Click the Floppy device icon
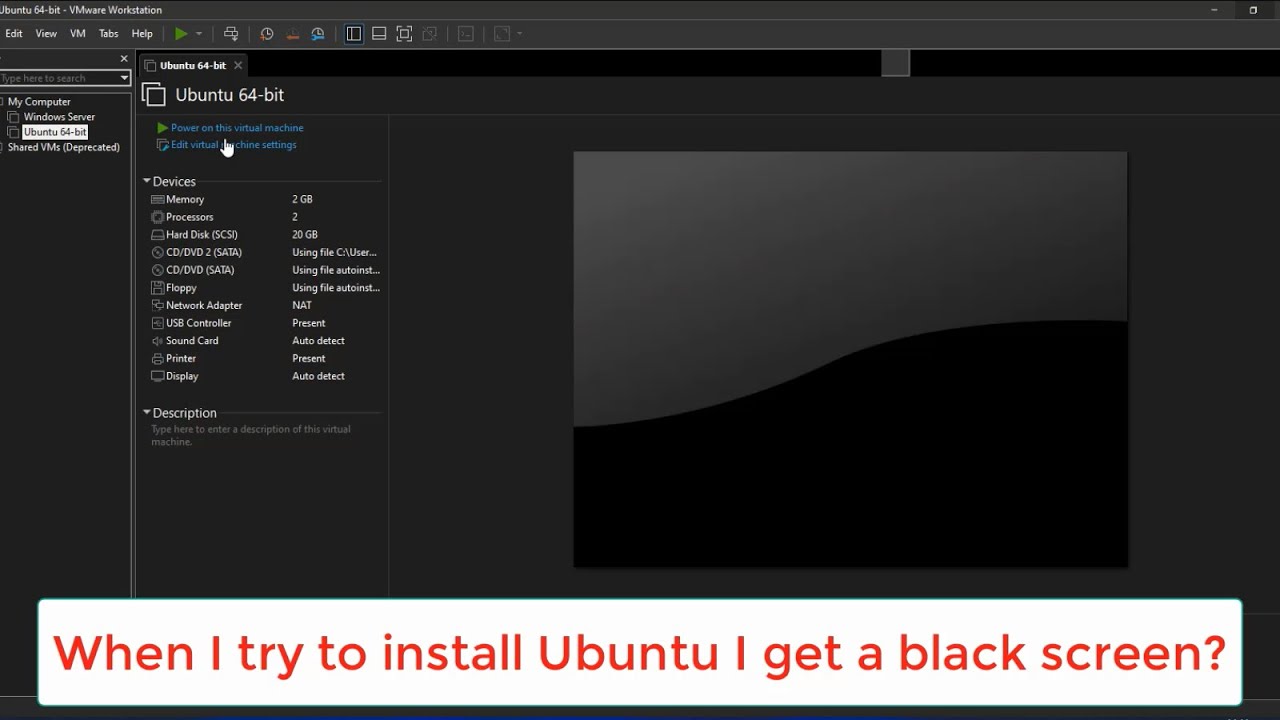Screen dimensions: 1280x720 tap(157, 288)
